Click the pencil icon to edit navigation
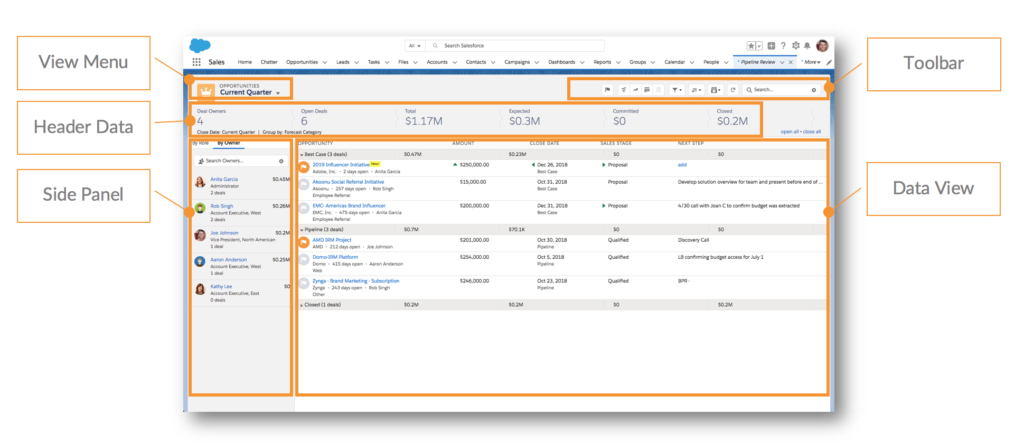 click(829, 62)
